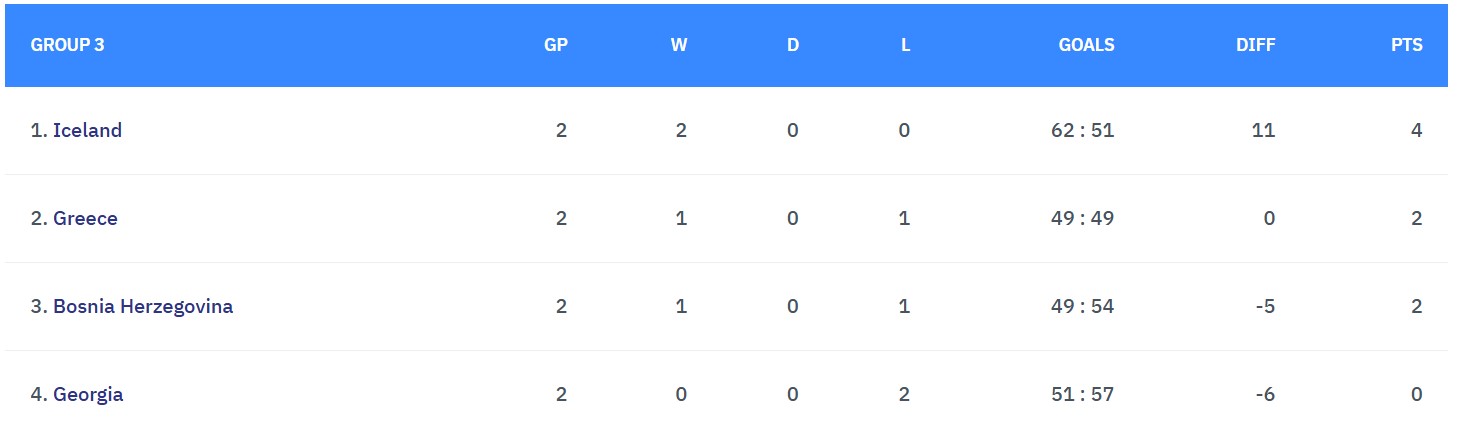Click Iceland's points total of 4
This screenshot has height=432, width=1462.
pos(1416,130)
